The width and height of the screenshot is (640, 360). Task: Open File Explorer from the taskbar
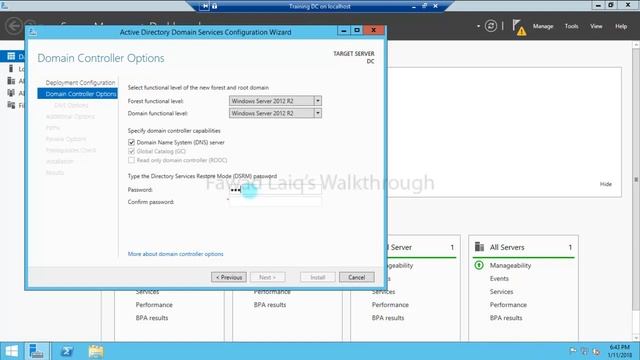coord(96,351)
